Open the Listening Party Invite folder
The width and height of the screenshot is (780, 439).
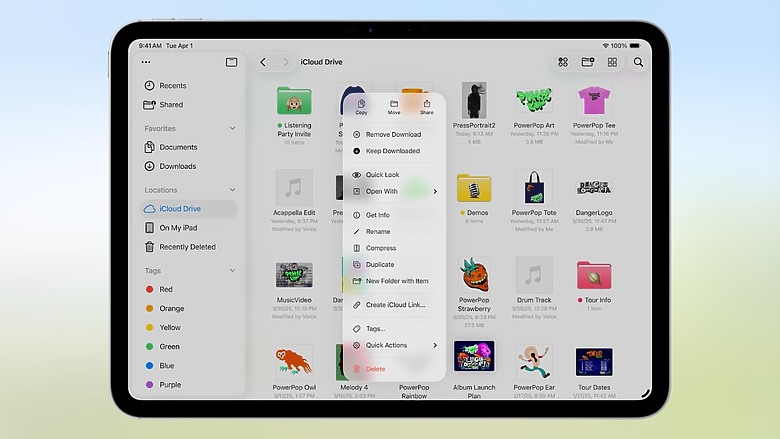294,101
